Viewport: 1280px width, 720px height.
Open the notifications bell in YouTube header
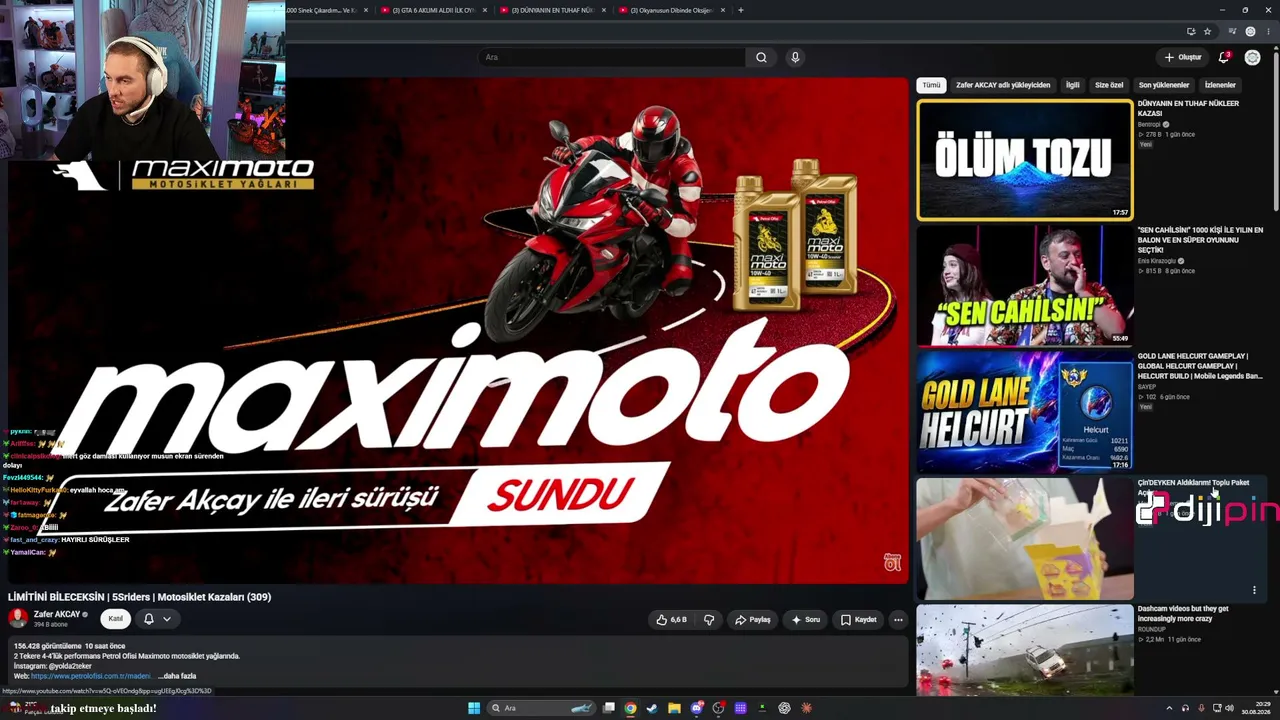(x=1224, y=57)
